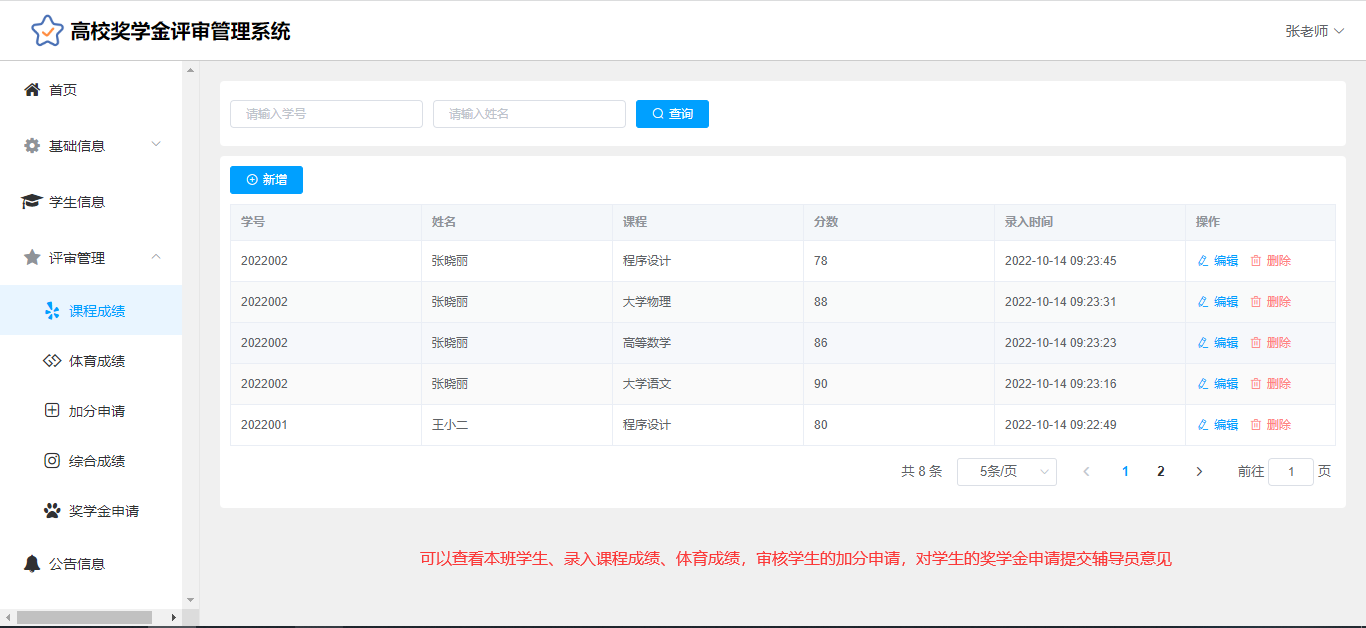Open the 张老师 user dropdown menu
Viewport: 1366px width, 628px height.
(x=1314, y=31)
